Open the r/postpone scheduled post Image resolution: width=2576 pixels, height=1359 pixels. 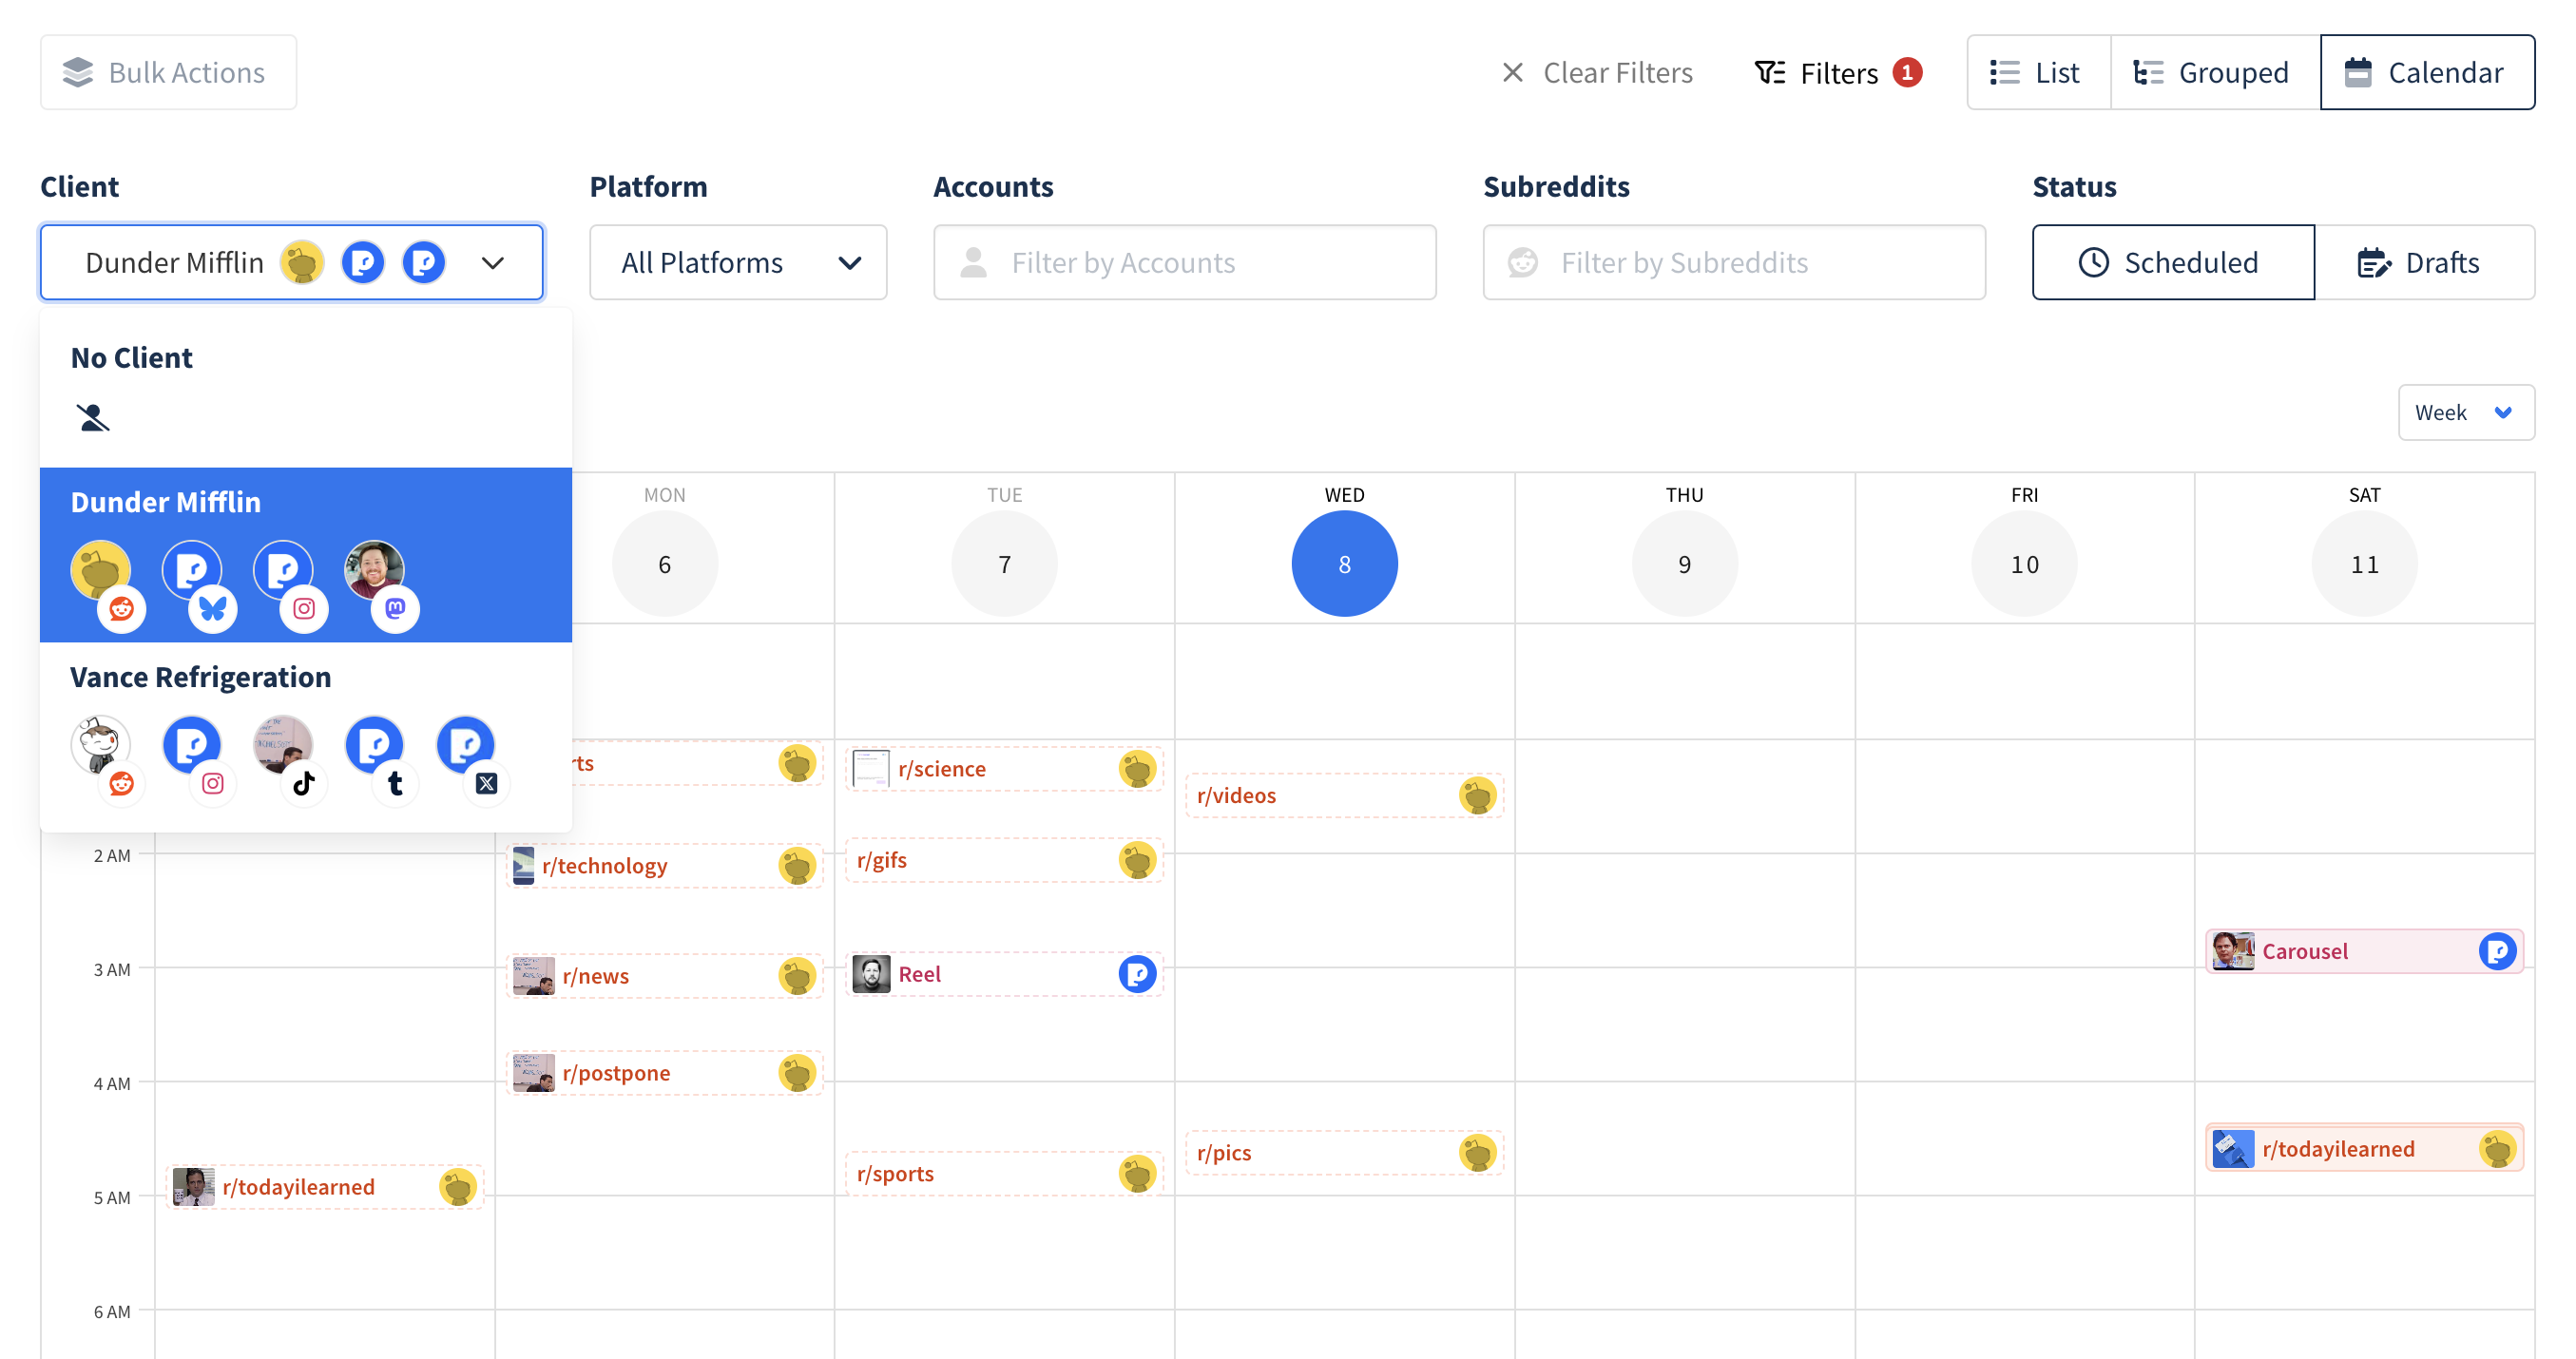point(665,1073)
